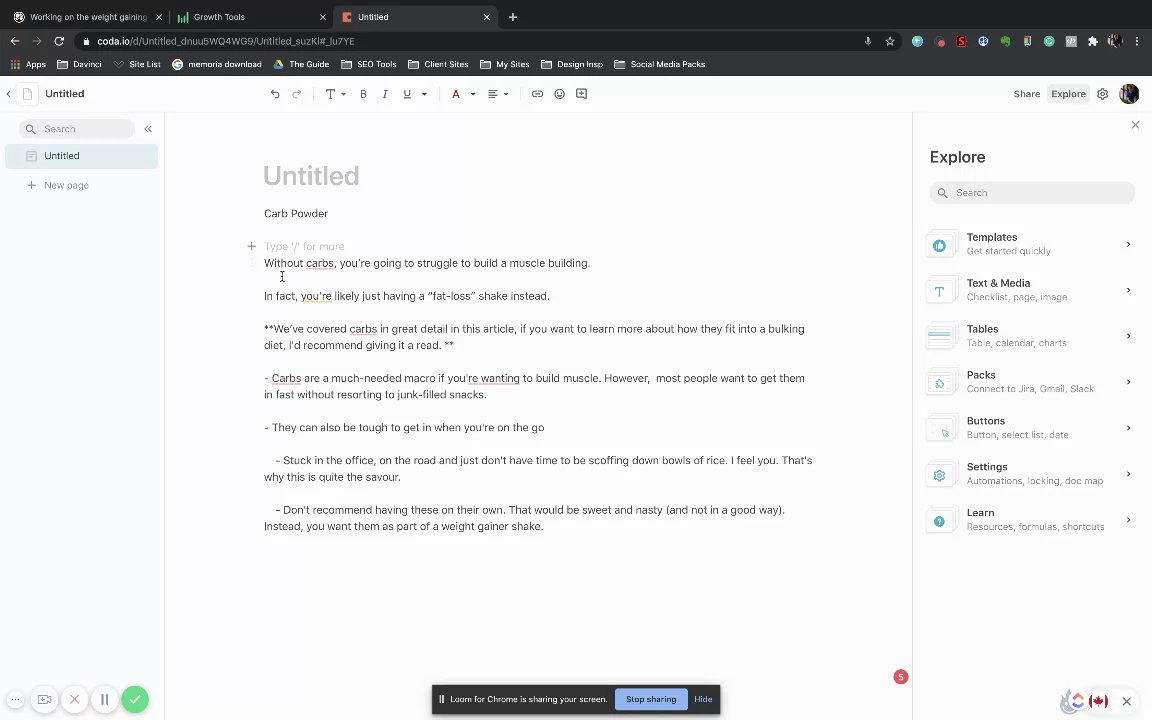Viewport: 1152px width, 720px height.
Task: Select the Untitled Coda browser tab
Action: pyautogui.click(x=415, y=17)
